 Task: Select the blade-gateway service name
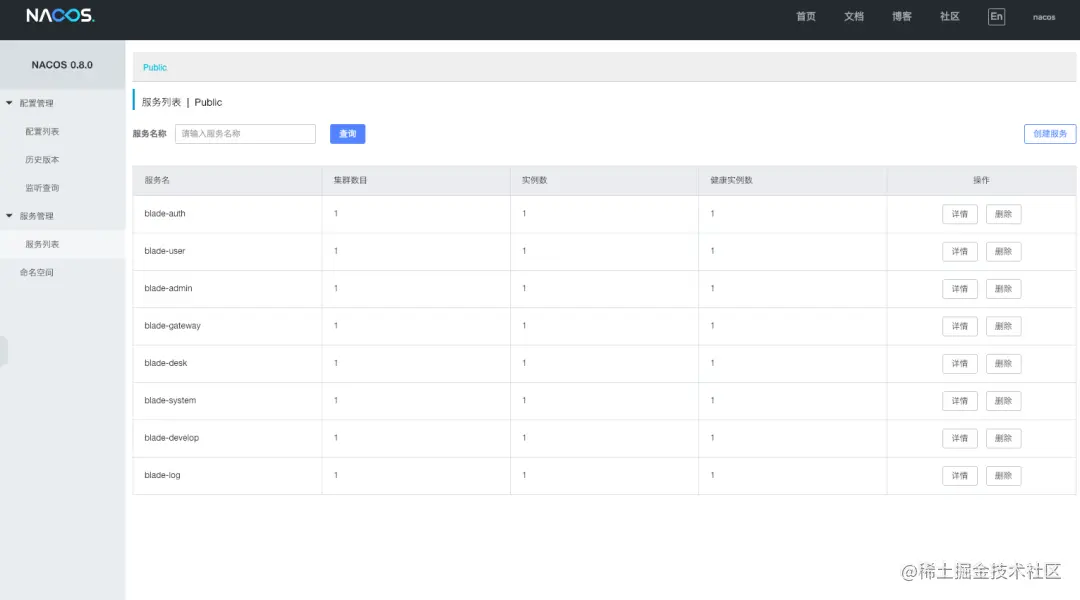tap(172, 325)
